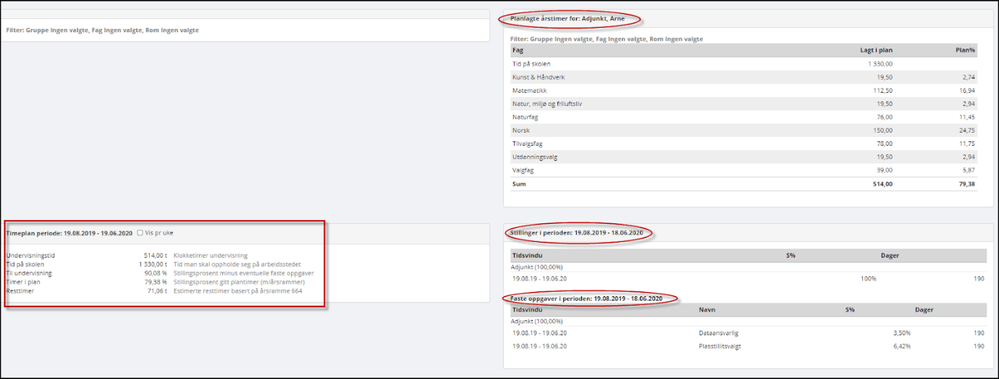Click the '100%' value in Stillinger table
The width and height of the screenshot is (999, 379).
pos(868,279)
